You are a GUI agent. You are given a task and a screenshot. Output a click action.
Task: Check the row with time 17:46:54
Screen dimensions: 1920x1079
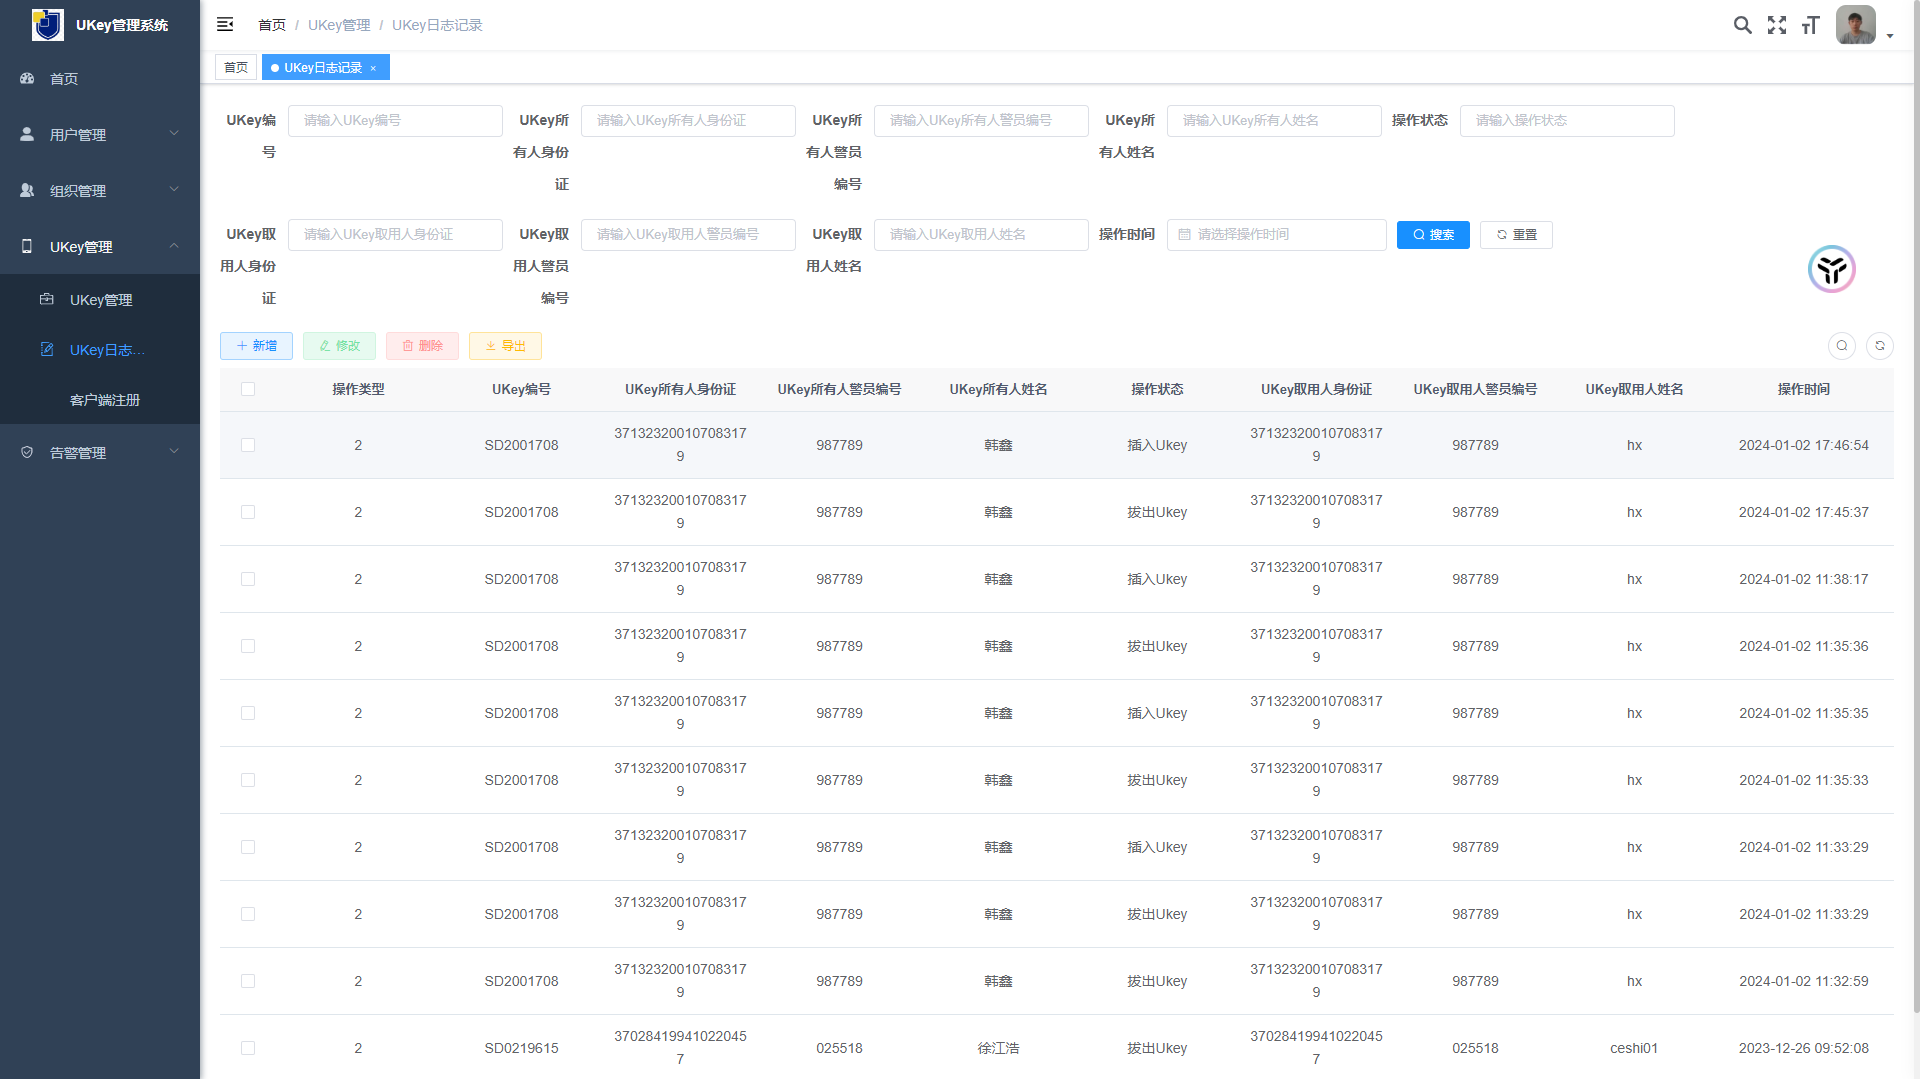[248, 445]
